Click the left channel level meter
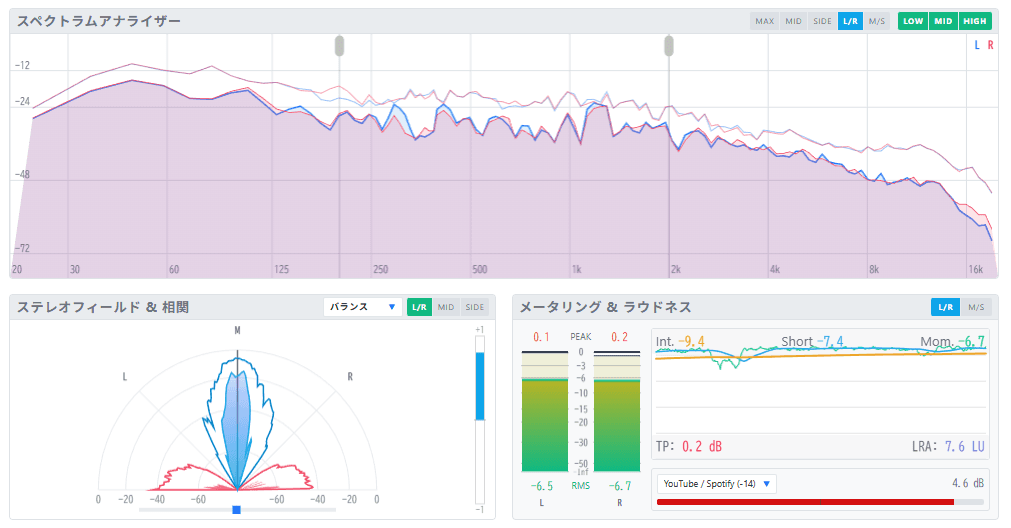Image resolution: width=1011 pixels, height=528 pixels. [545, 411]
